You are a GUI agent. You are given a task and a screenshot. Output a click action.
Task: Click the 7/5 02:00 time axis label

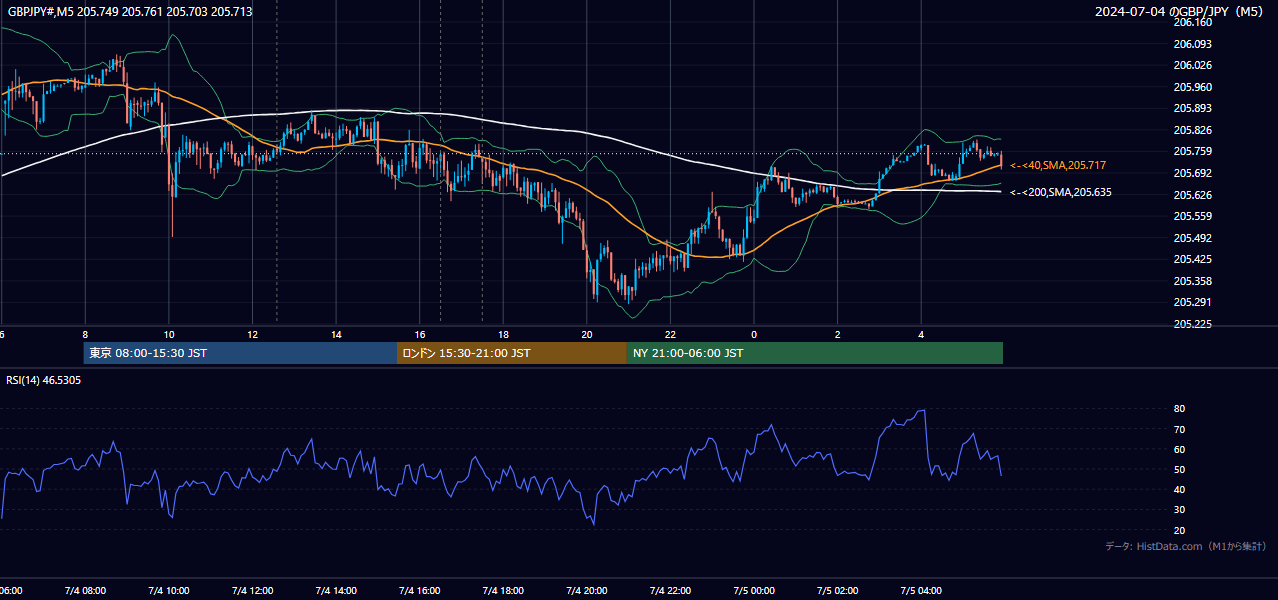837,591
